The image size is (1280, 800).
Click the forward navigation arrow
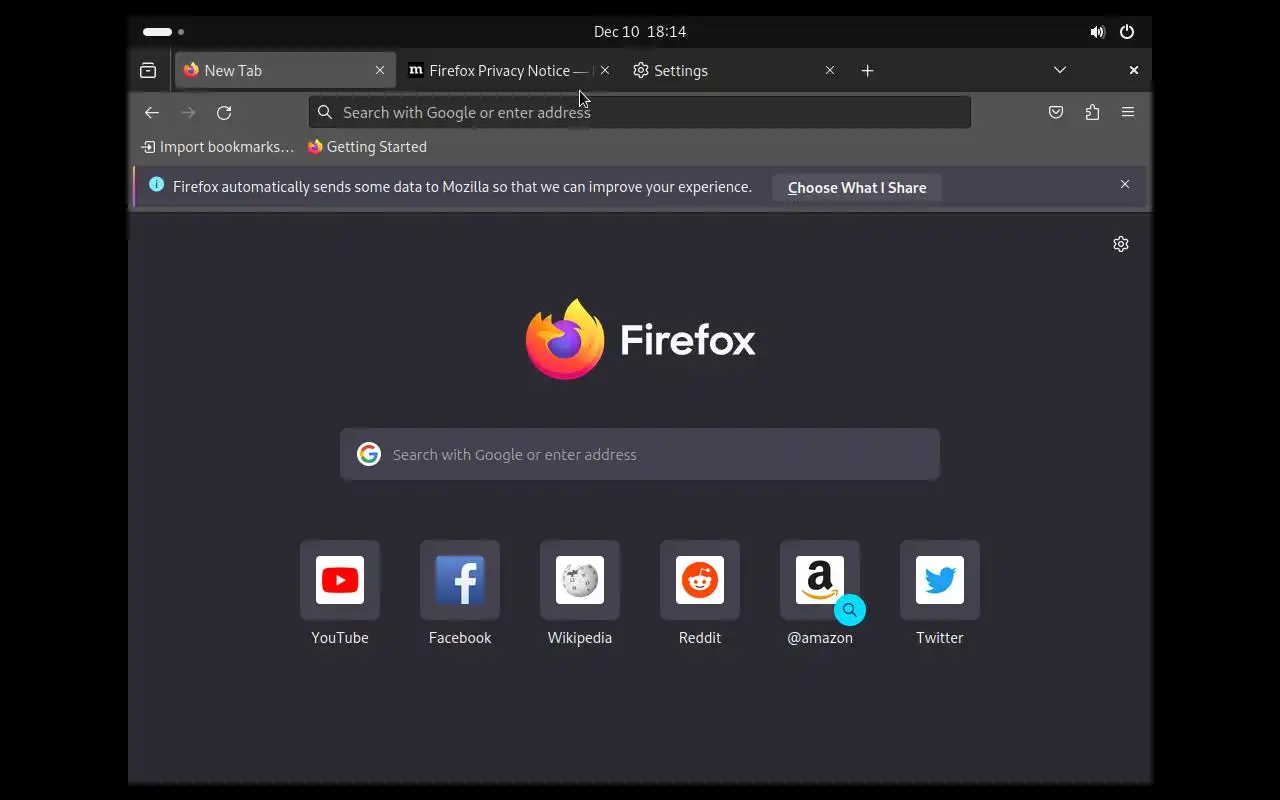pos(188,112)
